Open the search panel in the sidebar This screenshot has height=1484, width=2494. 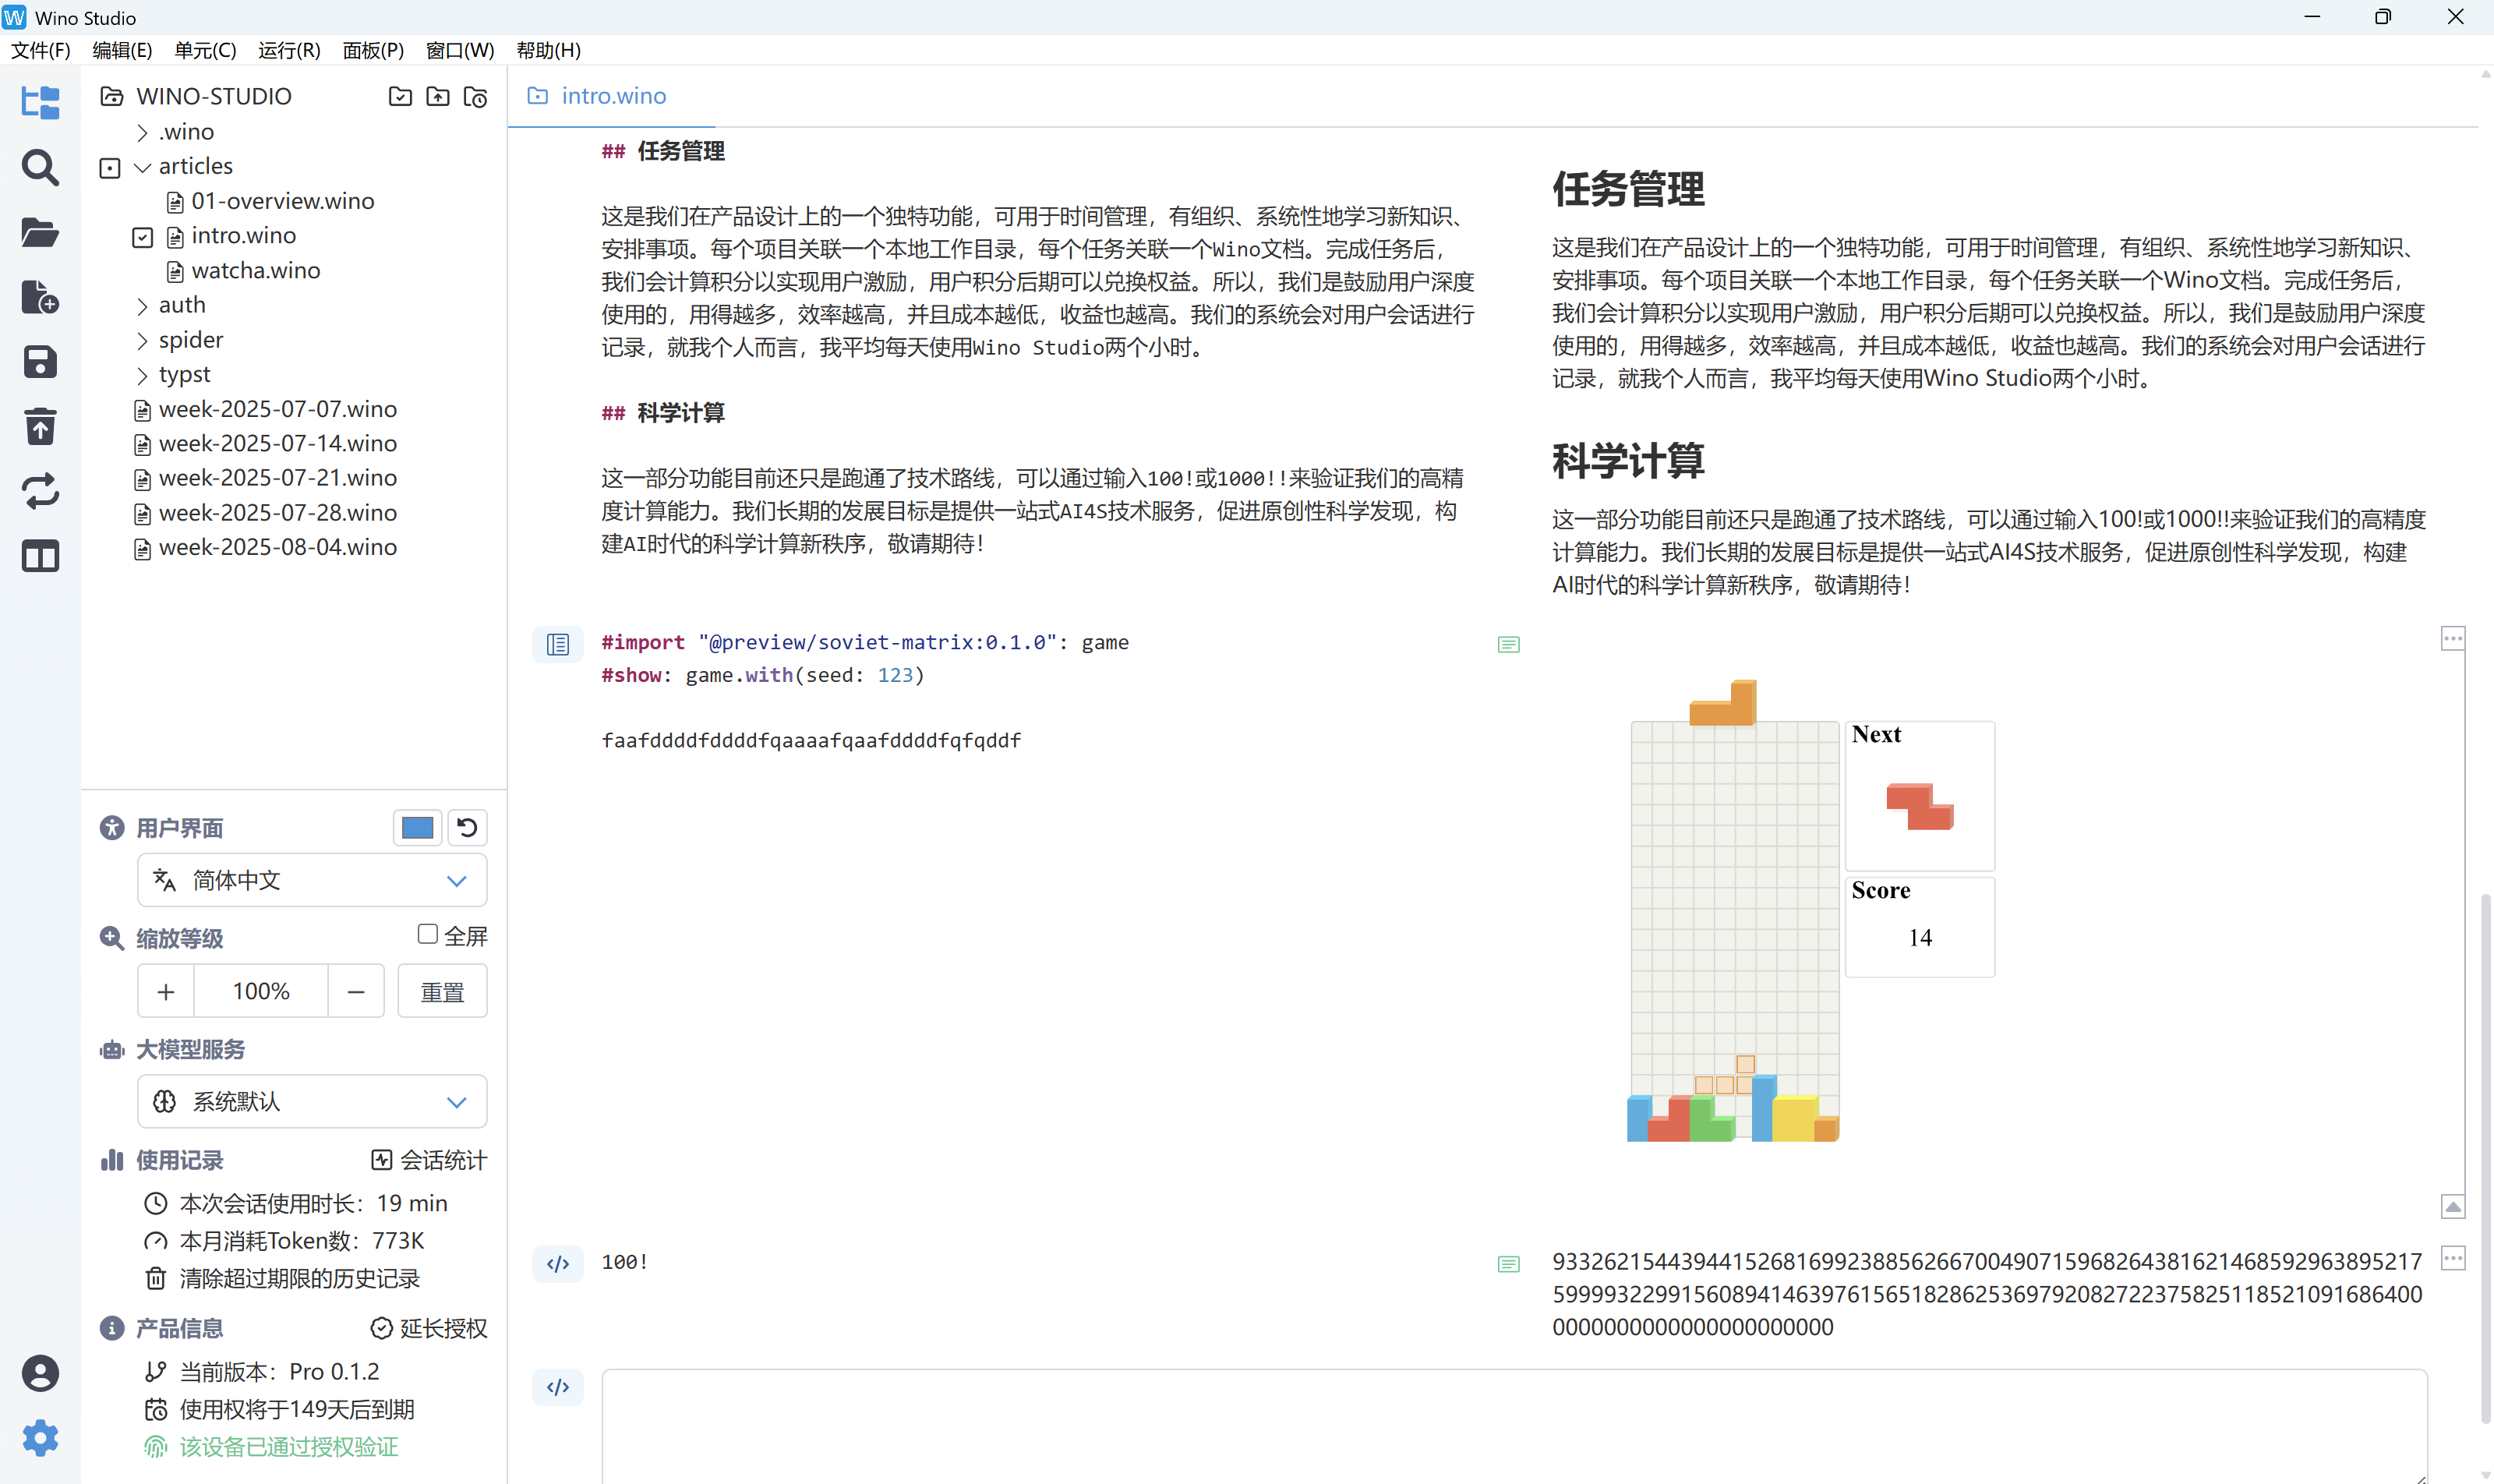[40, 168]
